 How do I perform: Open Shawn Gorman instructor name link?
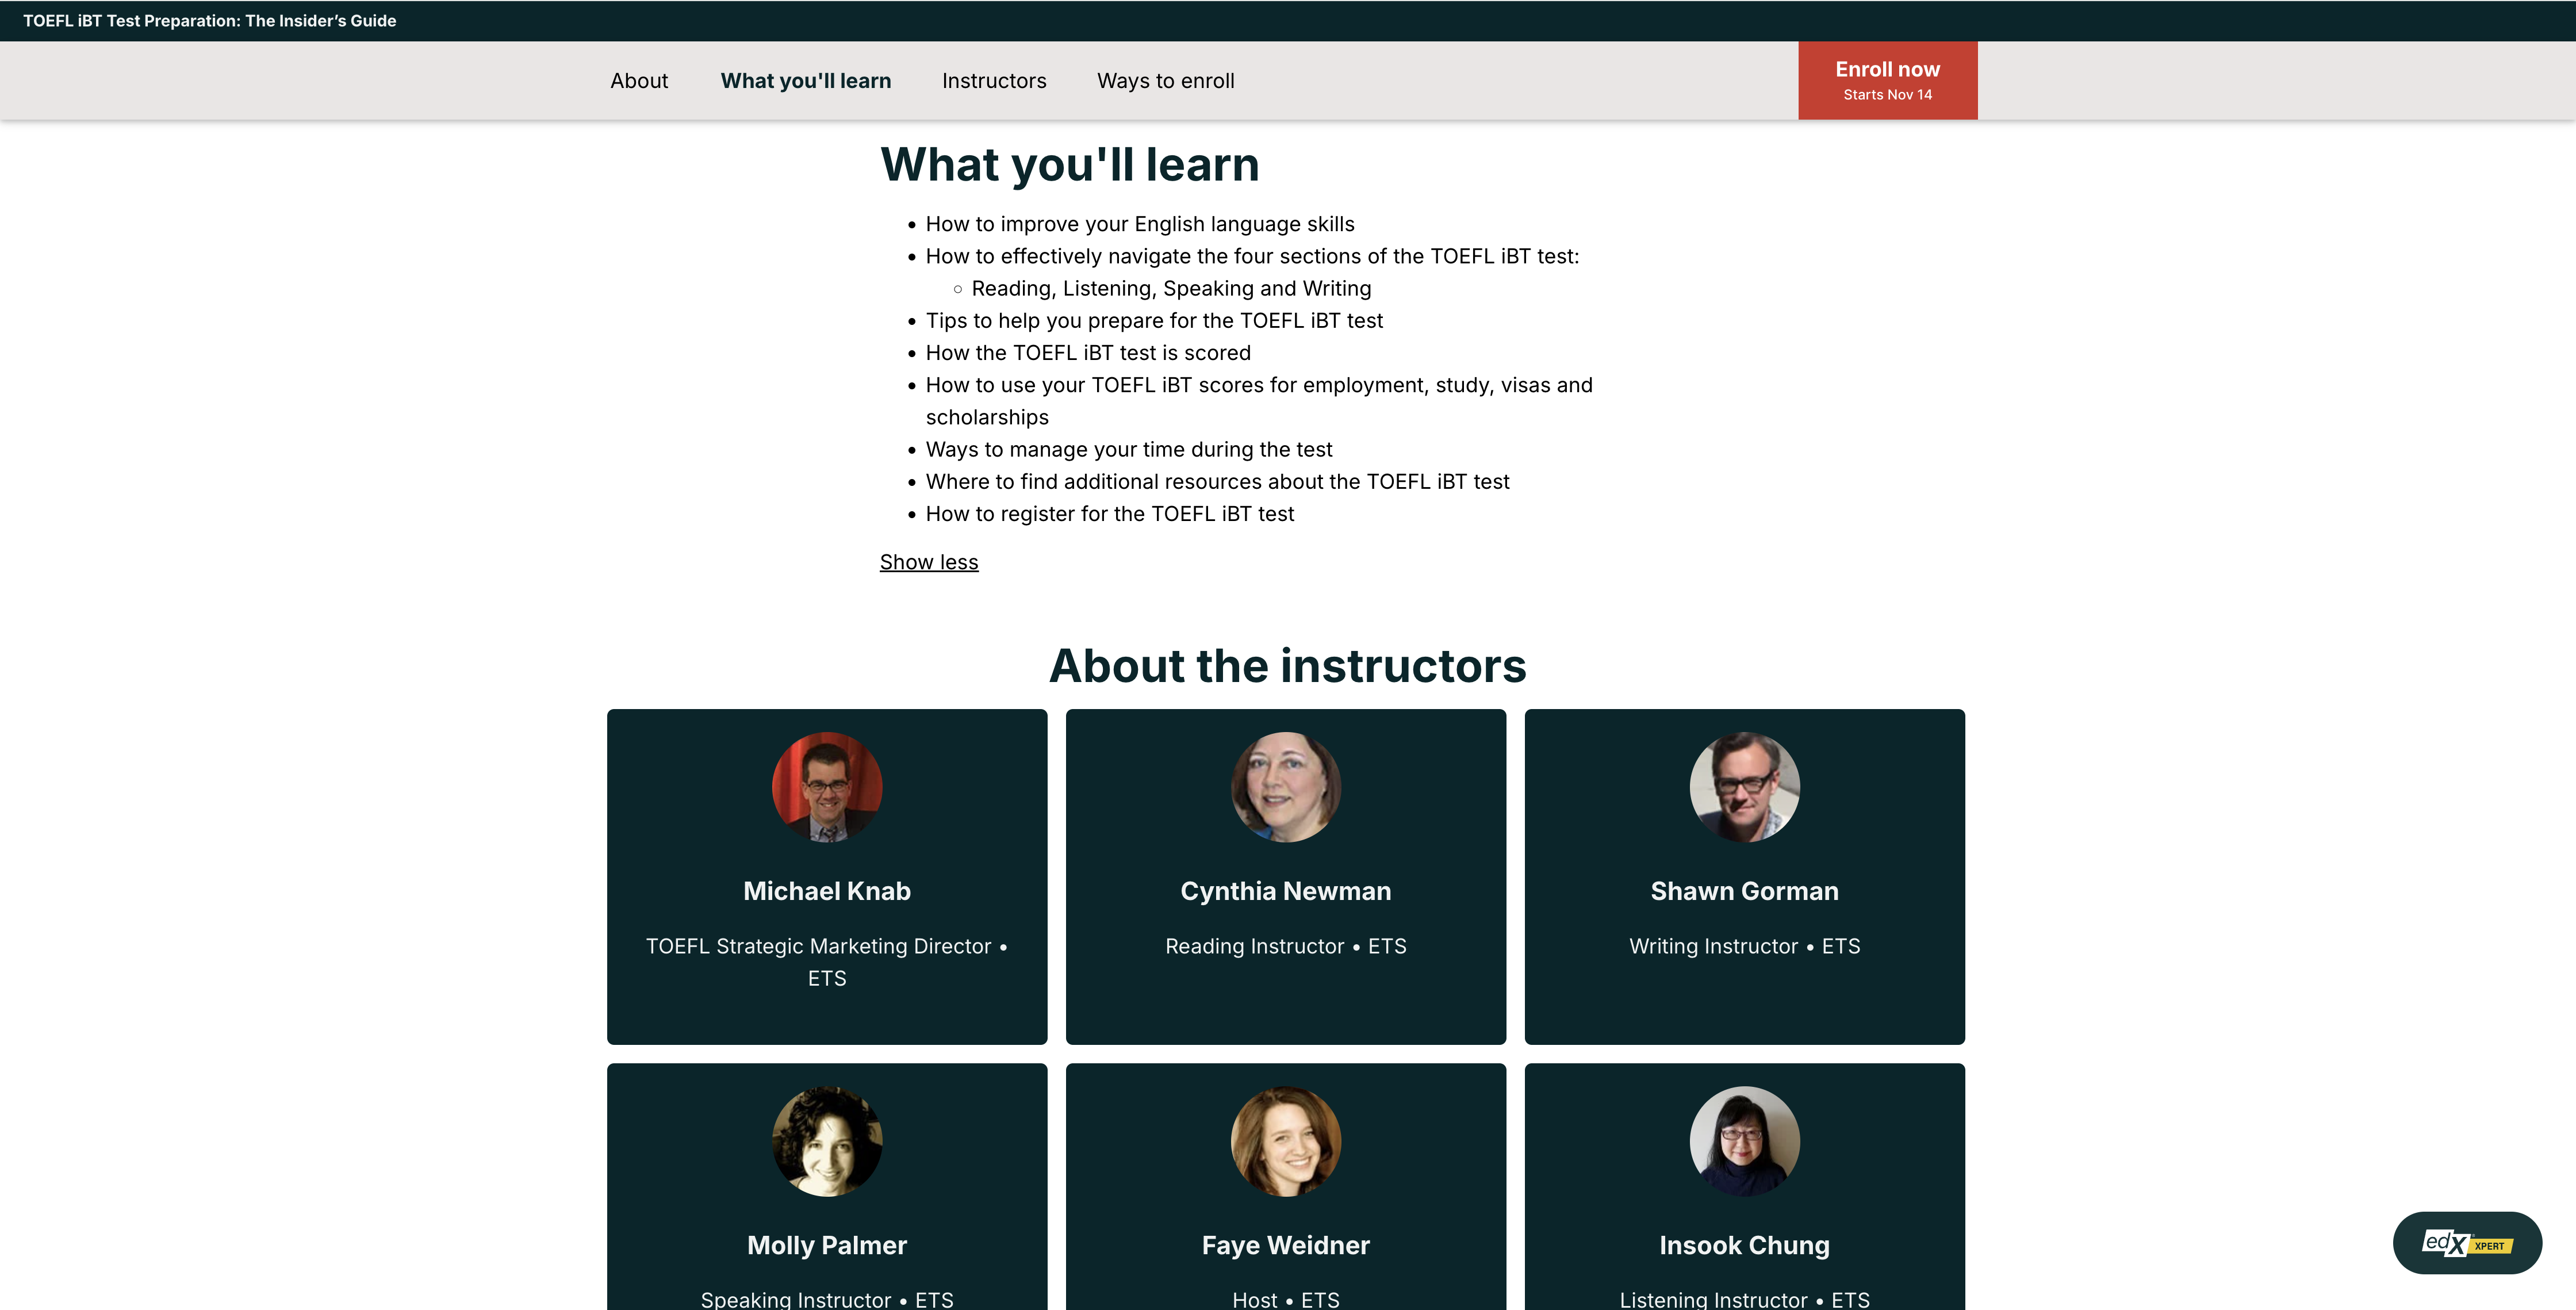1744,891
